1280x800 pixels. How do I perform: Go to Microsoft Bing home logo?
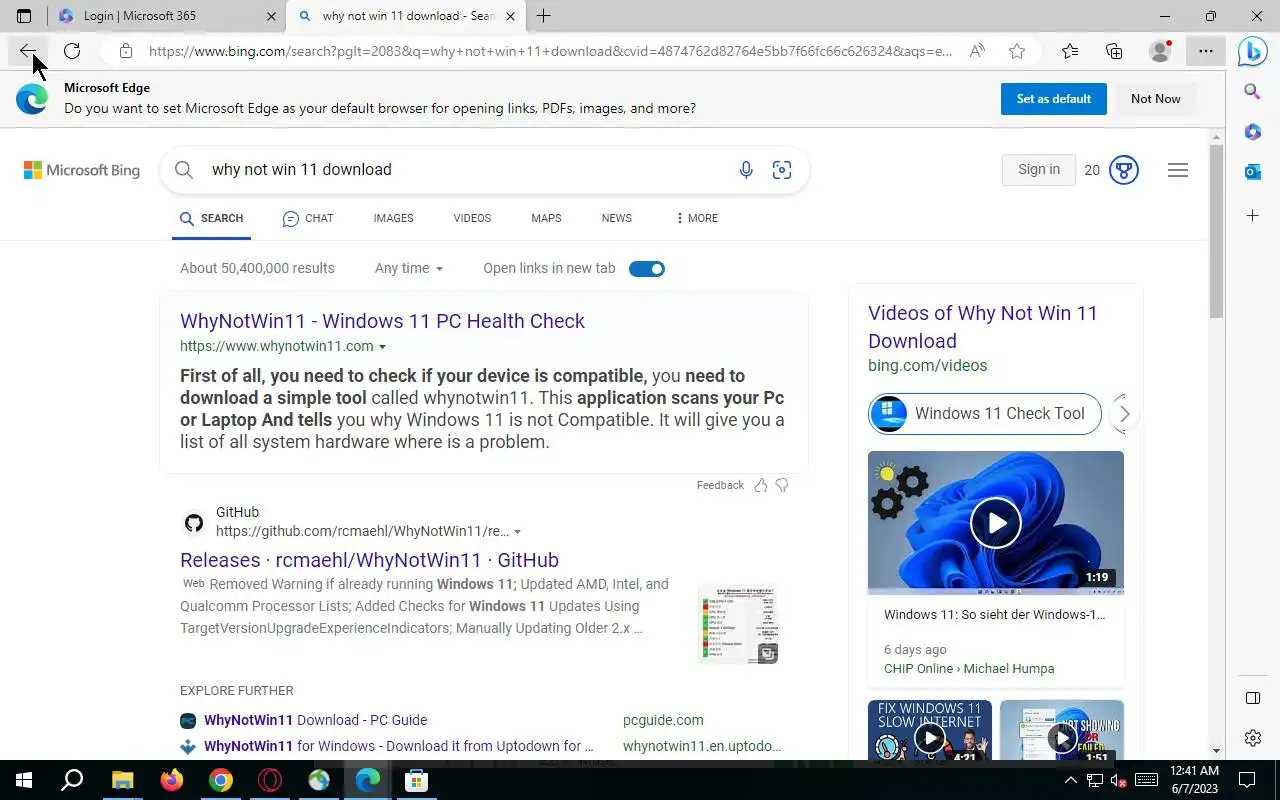[82, 170]
